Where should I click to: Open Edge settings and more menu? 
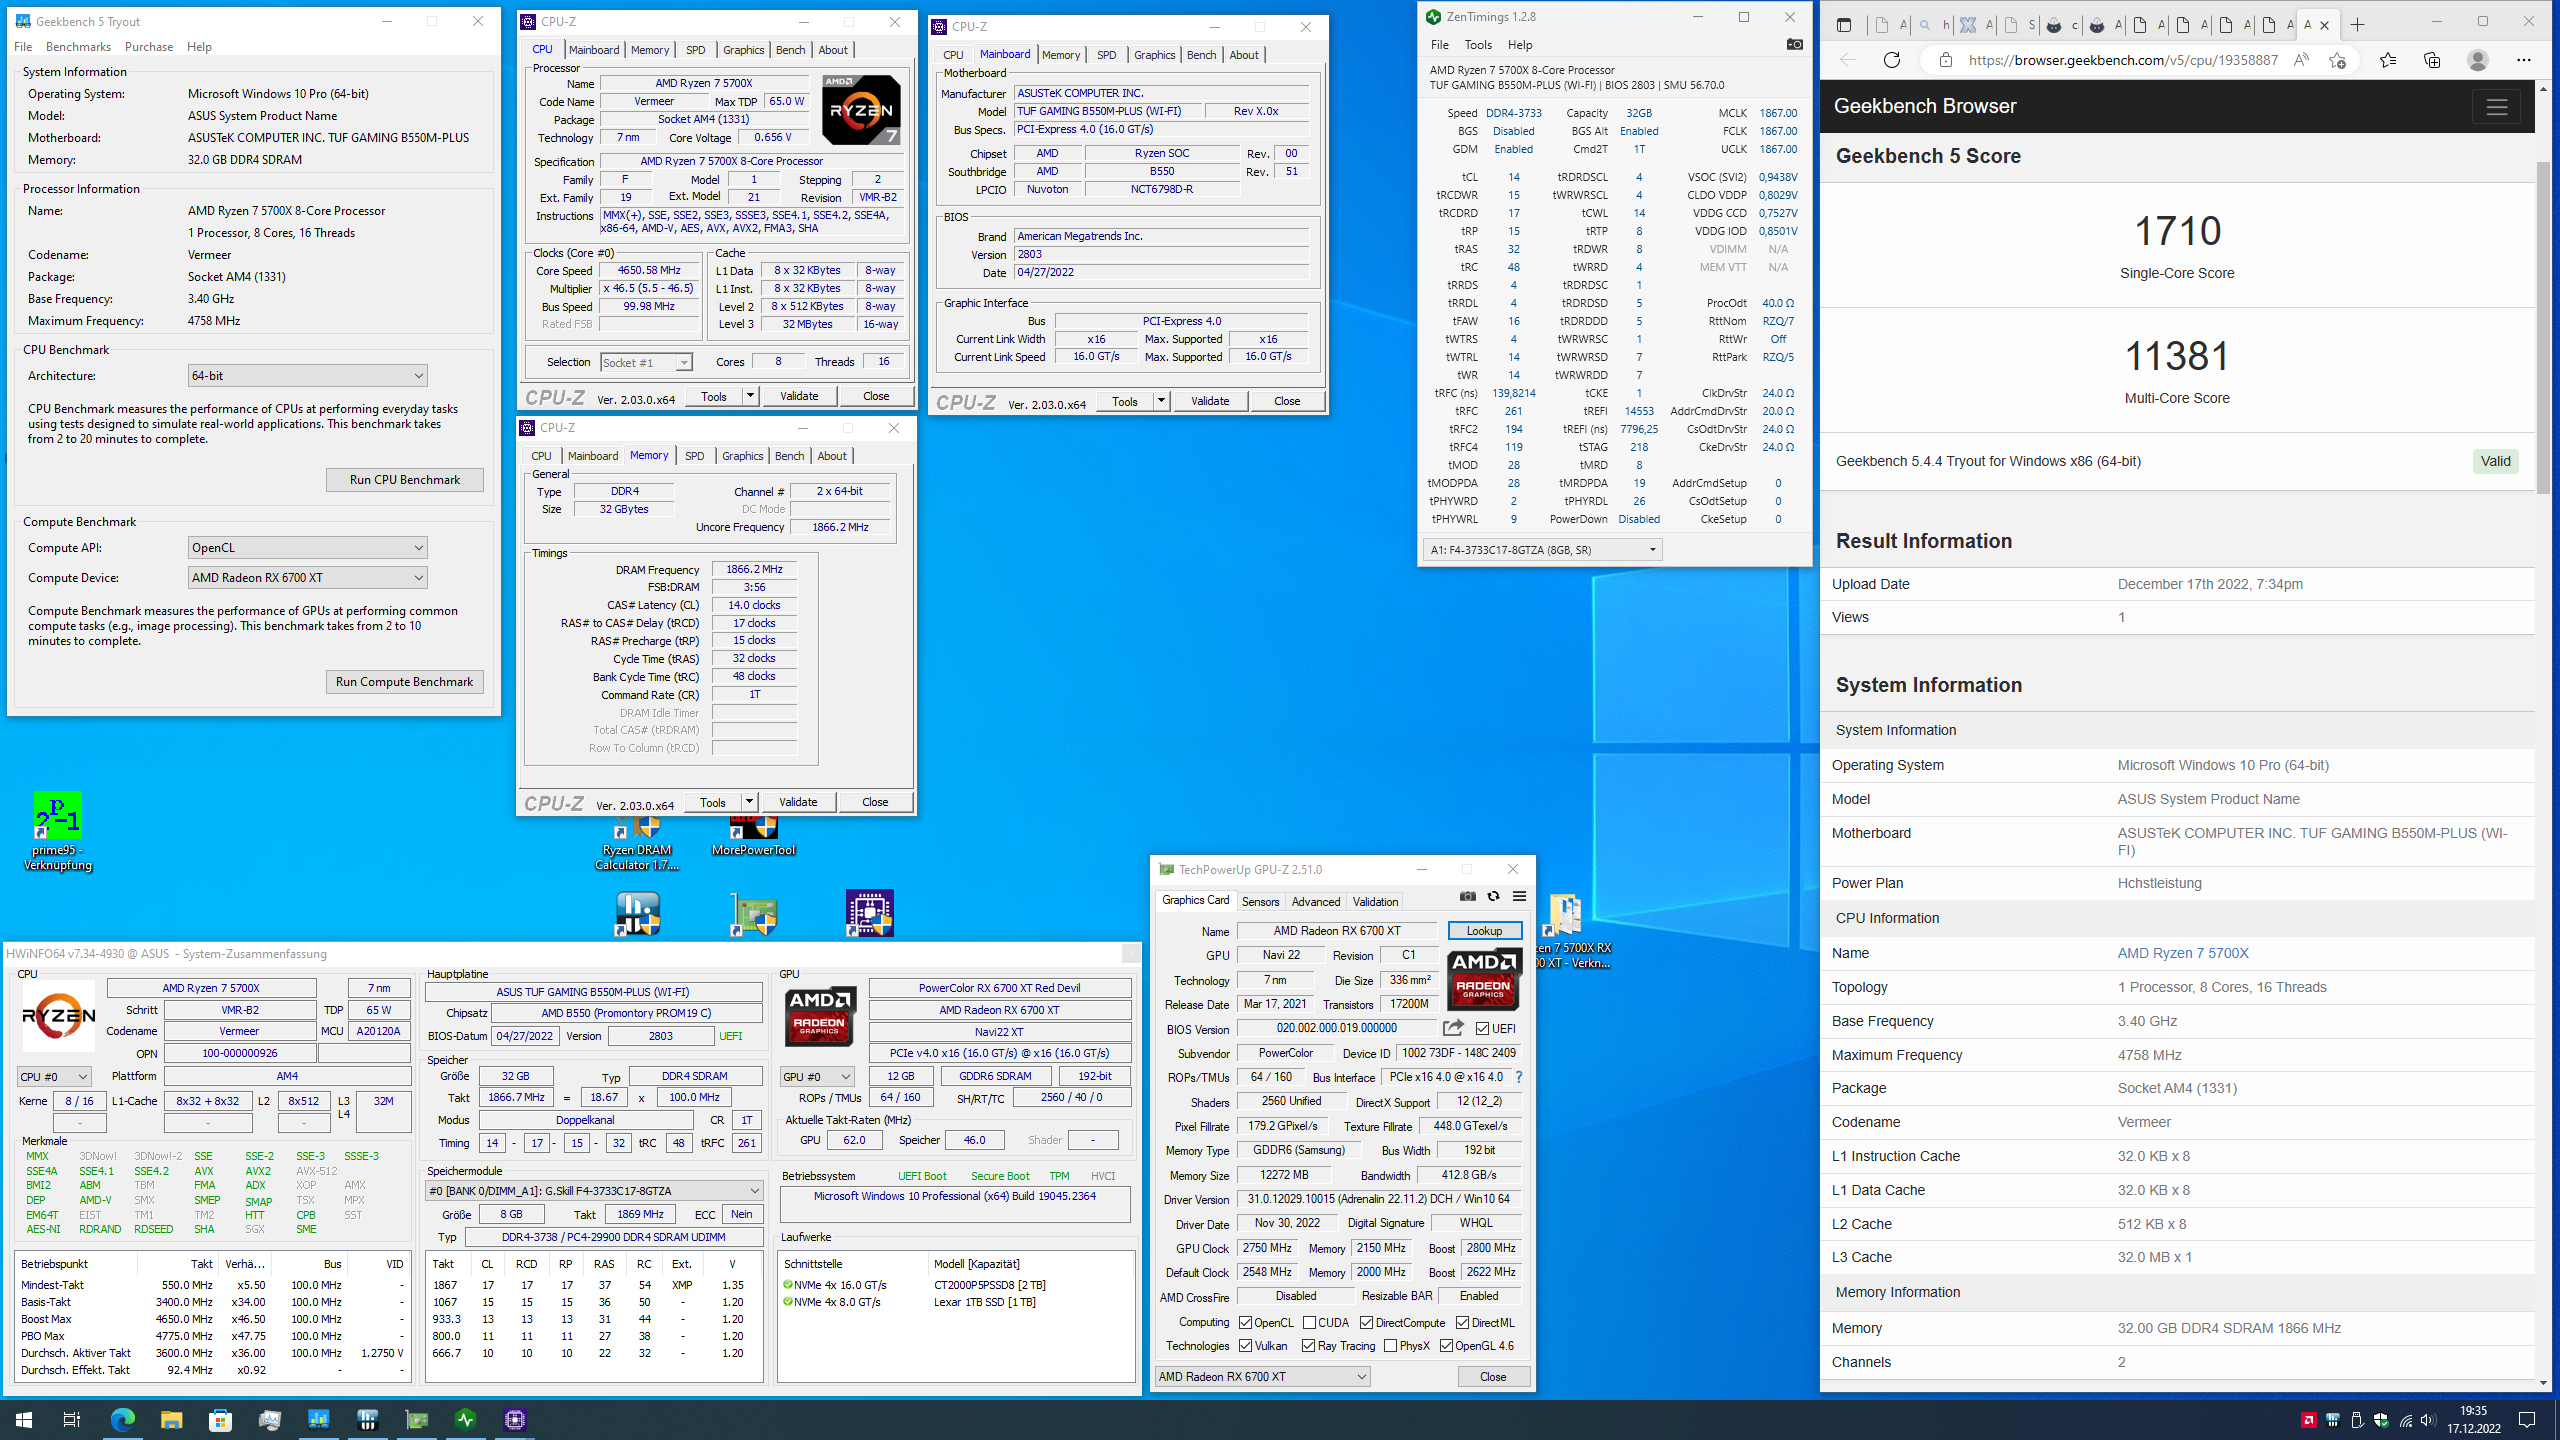click(2524, 60)
